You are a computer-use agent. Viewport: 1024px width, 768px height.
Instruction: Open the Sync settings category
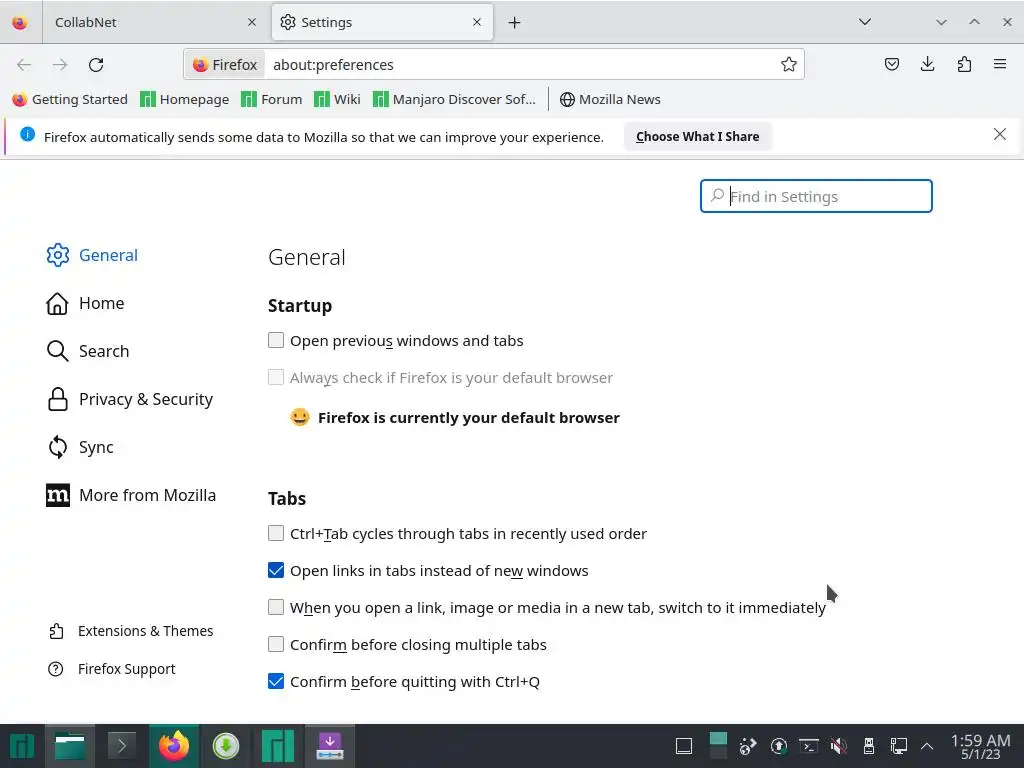tap(80, 447)
